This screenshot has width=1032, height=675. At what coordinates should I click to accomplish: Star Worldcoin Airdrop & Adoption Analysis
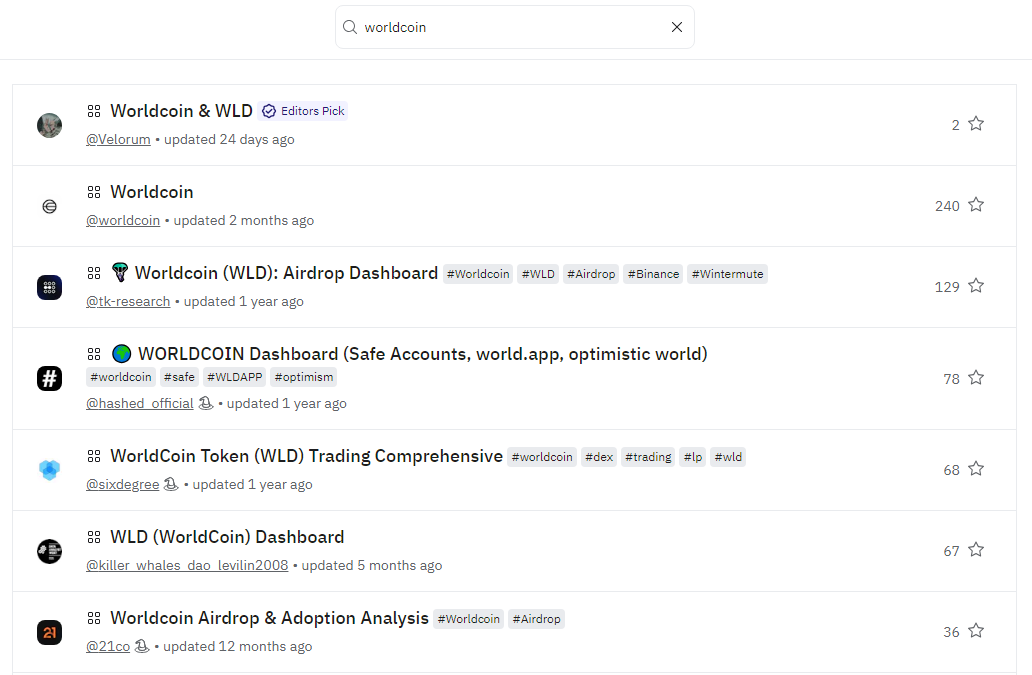point(976,630)
